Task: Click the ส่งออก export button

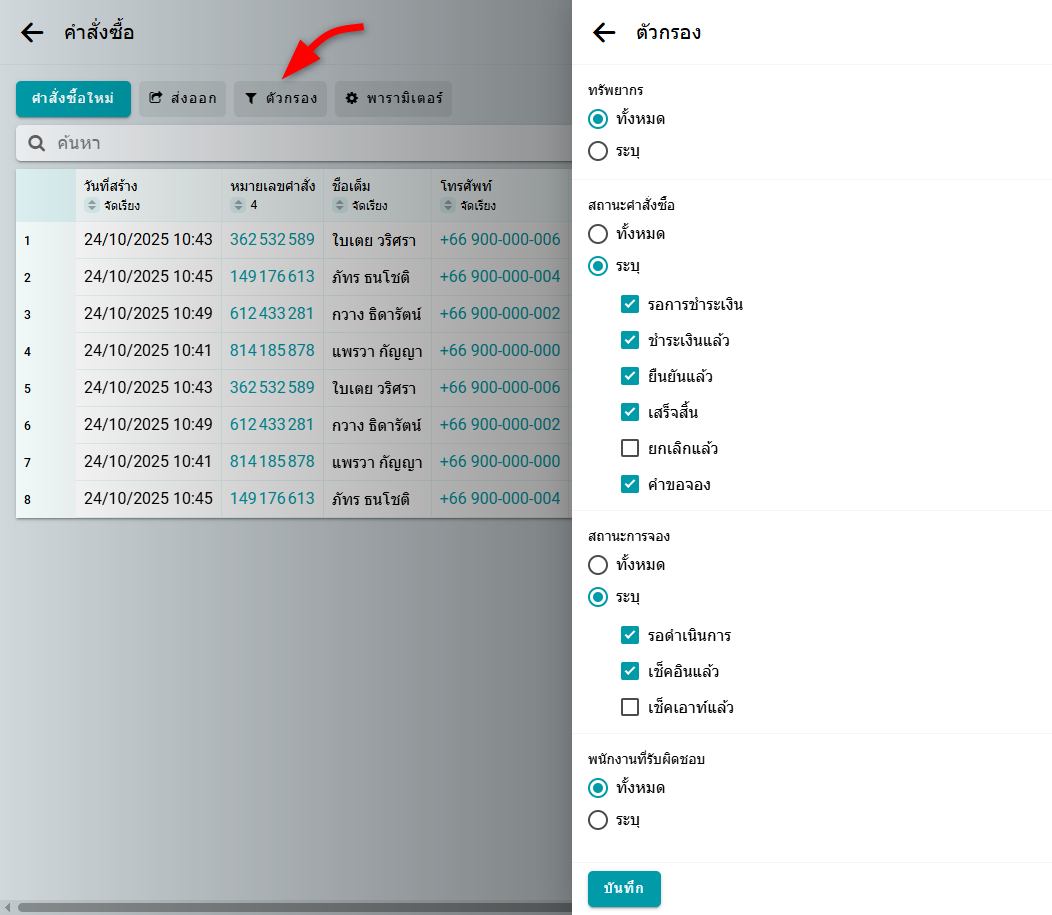Action: point(183,99)
